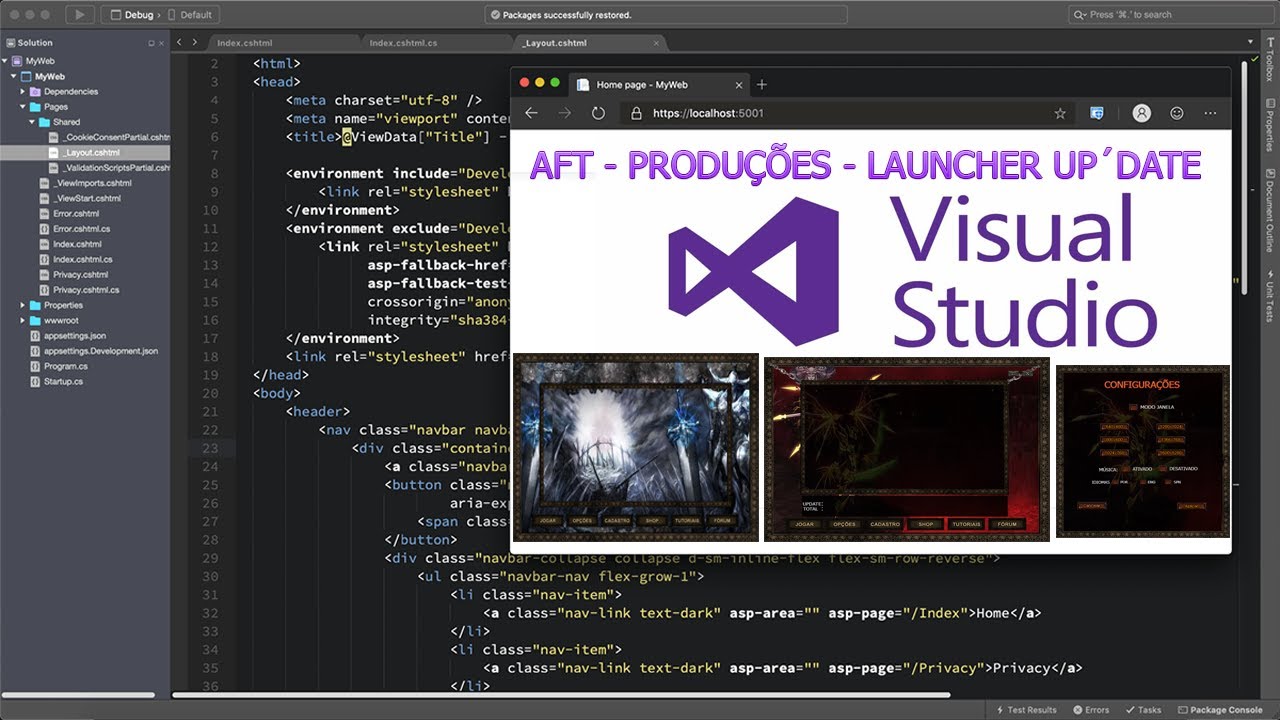Click the Privacy.cshtml file icon
The height and width of the screenshot is (720, 1280).
coord(45,275)
